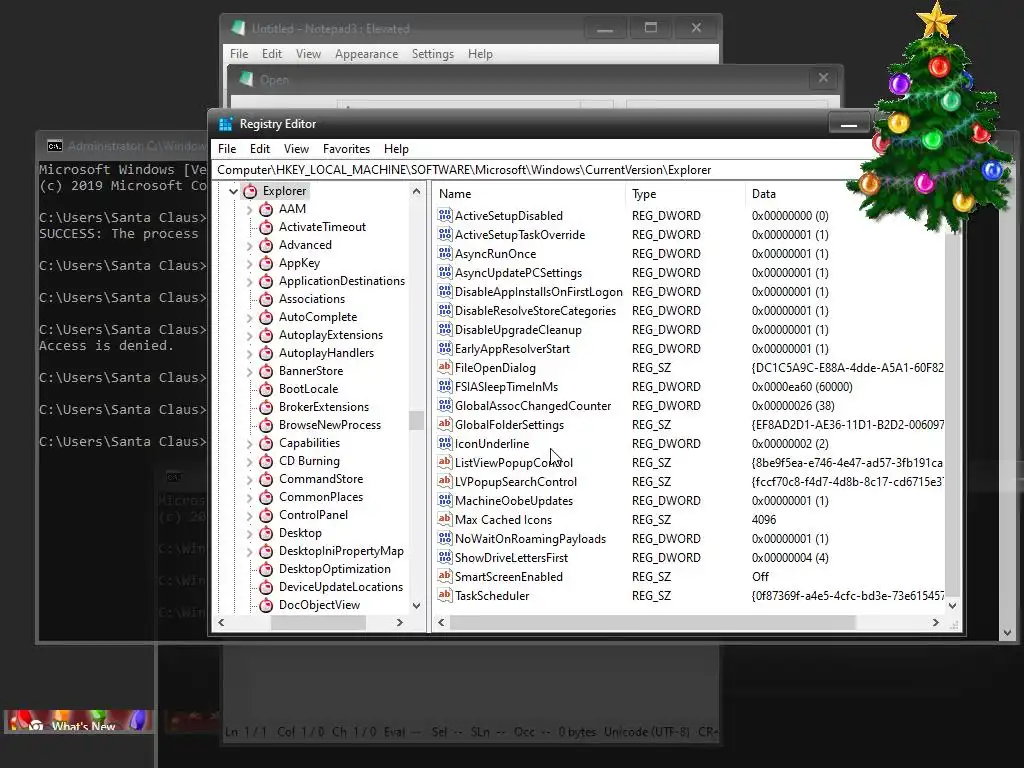Select the GlobalAssocChangedCounter value
Viewport: 1024px width, 768px height.
tap(533, 406)
